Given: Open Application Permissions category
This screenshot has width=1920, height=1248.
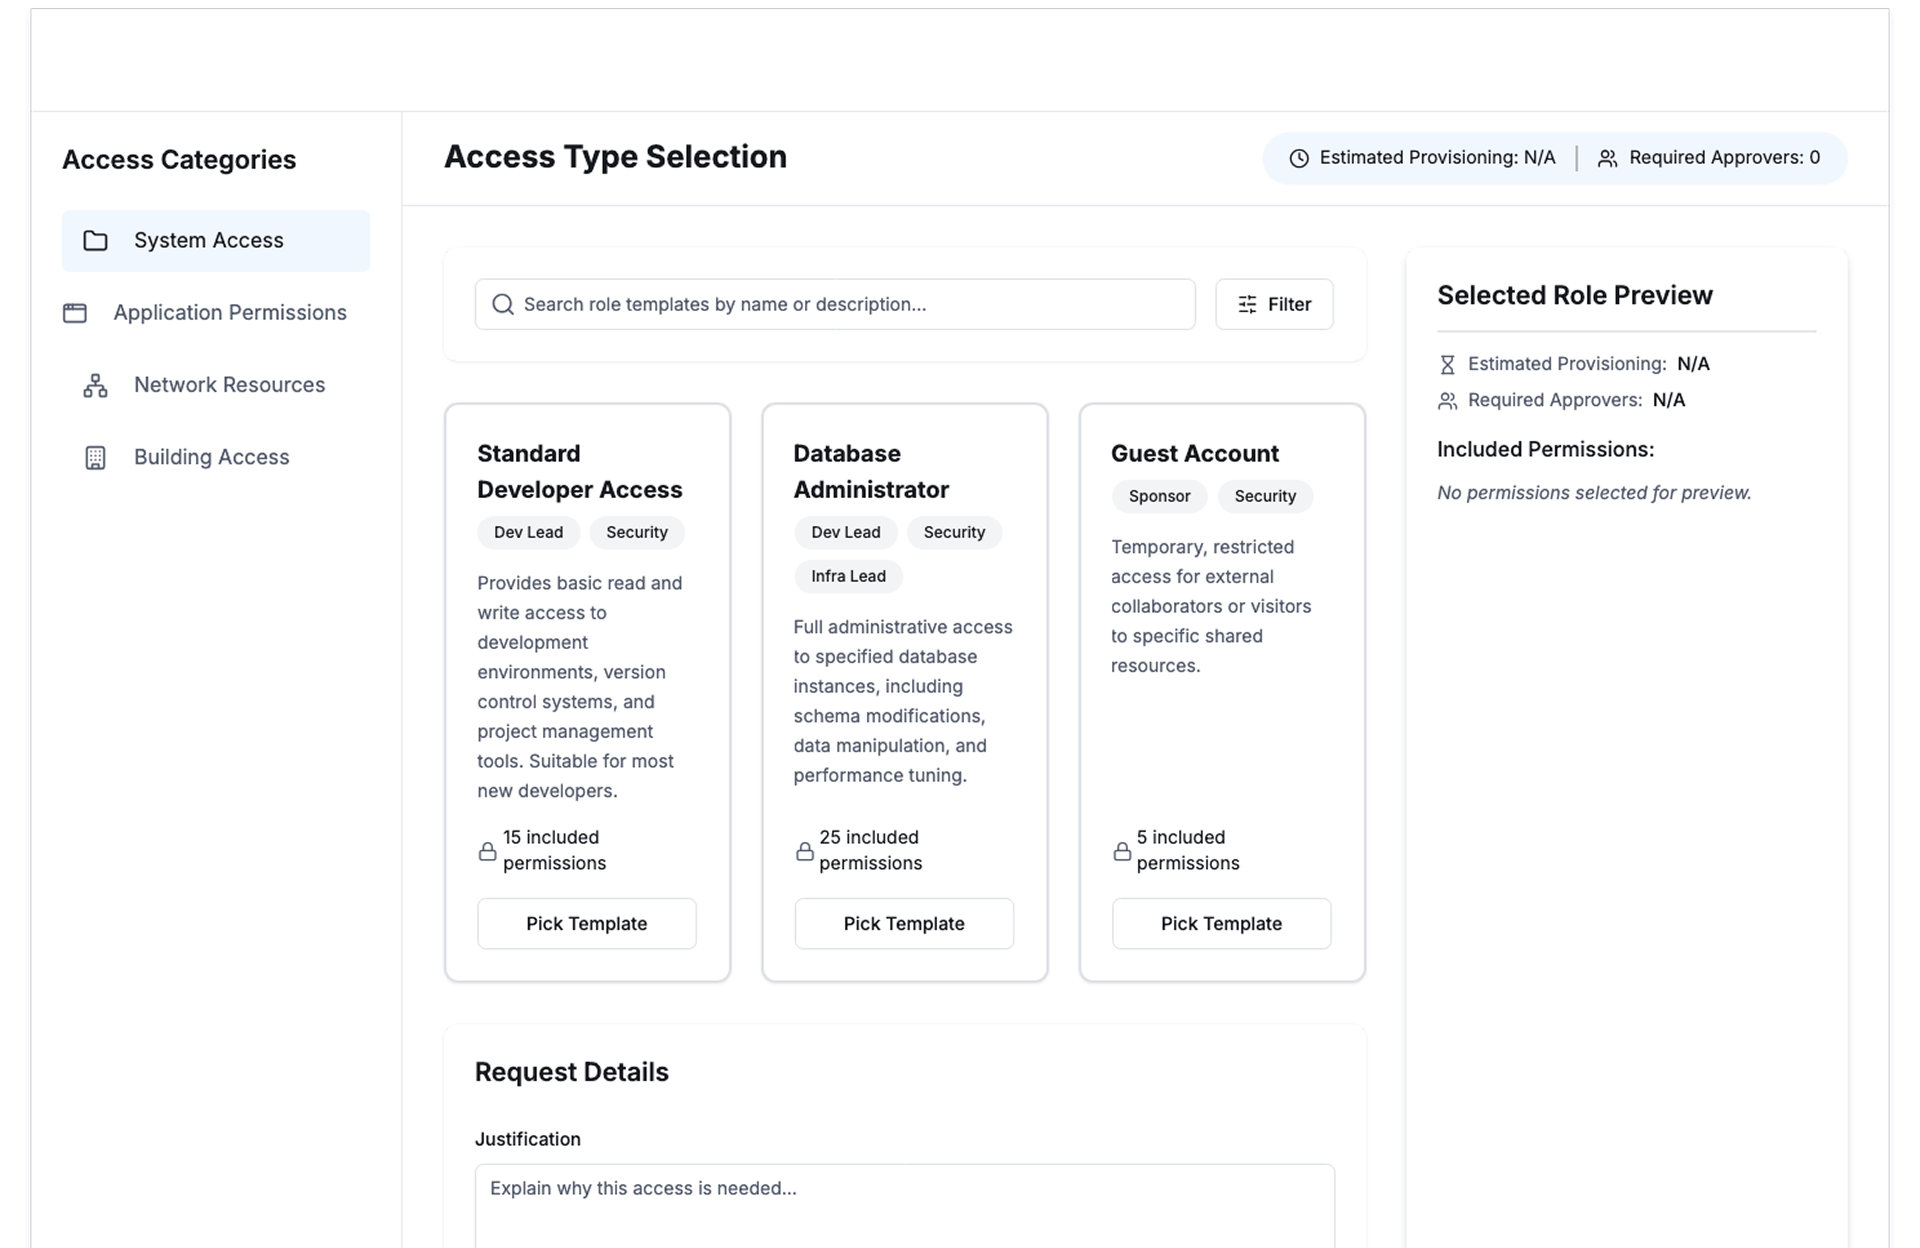Looking at the screenshot, I should coord(229,313).
